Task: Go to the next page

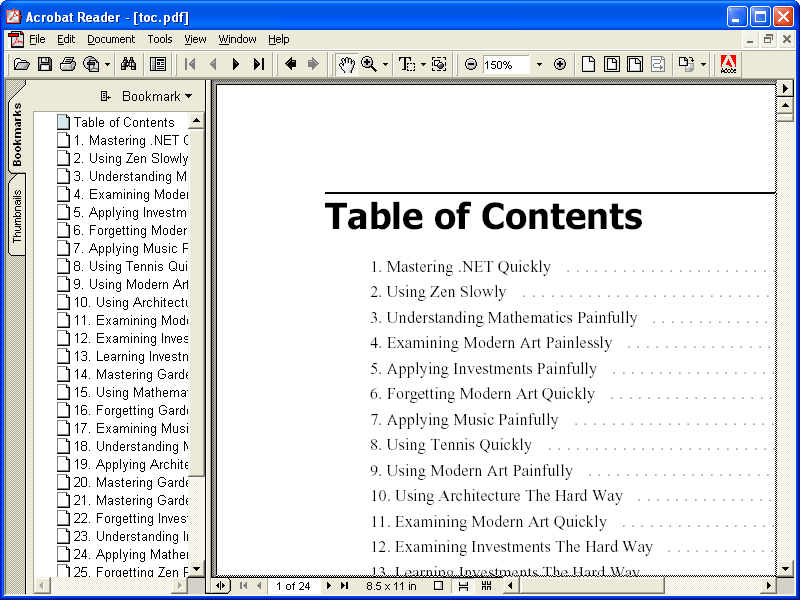Action: point(235,63)
